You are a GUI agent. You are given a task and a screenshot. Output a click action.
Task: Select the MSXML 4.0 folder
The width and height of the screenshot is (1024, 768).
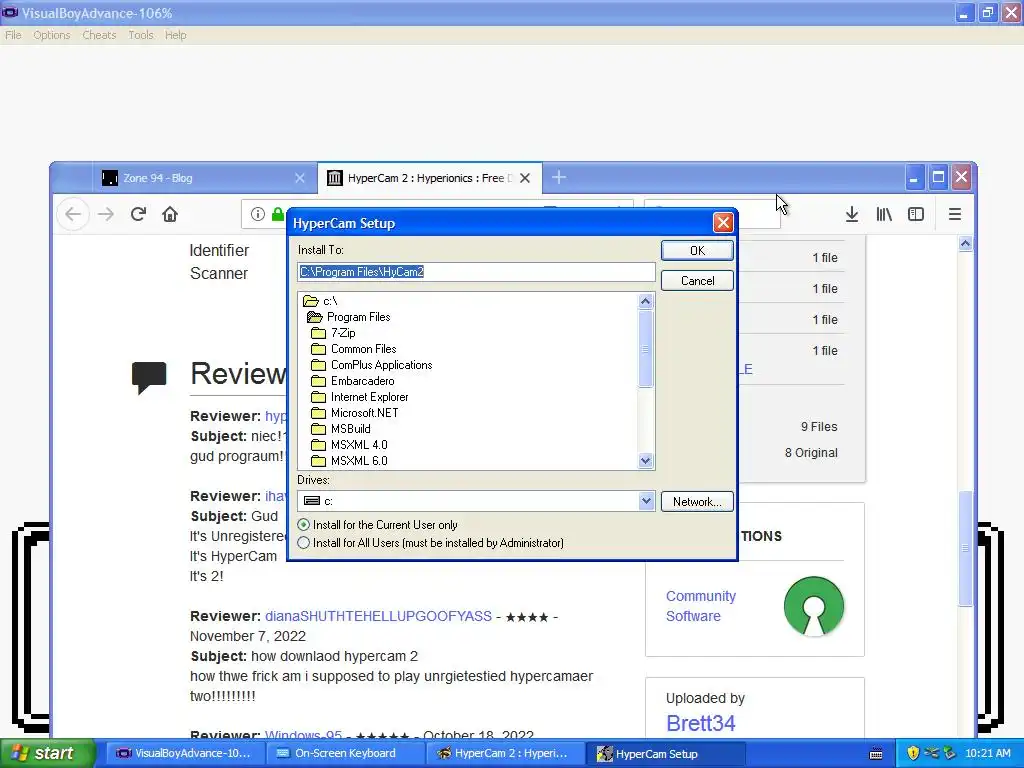[x=349, y=445]
